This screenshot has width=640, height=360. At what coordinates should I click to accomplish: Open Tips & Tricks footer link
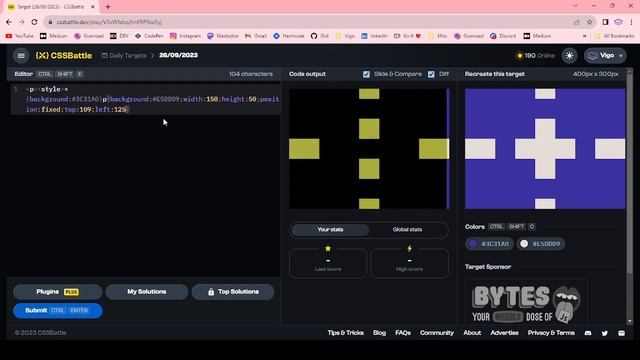[x=345, y=333]
